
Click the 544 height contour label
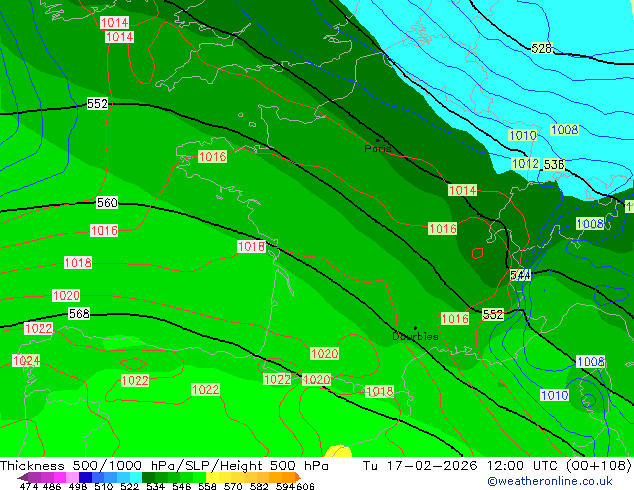coord(520,275)
